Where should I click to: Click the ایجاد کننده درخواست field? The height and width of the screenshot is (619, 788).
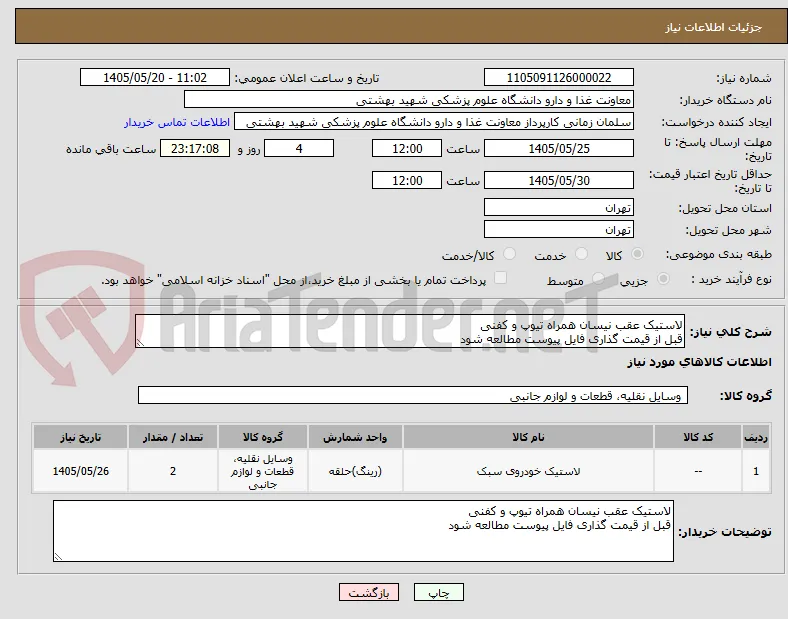[x=434, y=122]
